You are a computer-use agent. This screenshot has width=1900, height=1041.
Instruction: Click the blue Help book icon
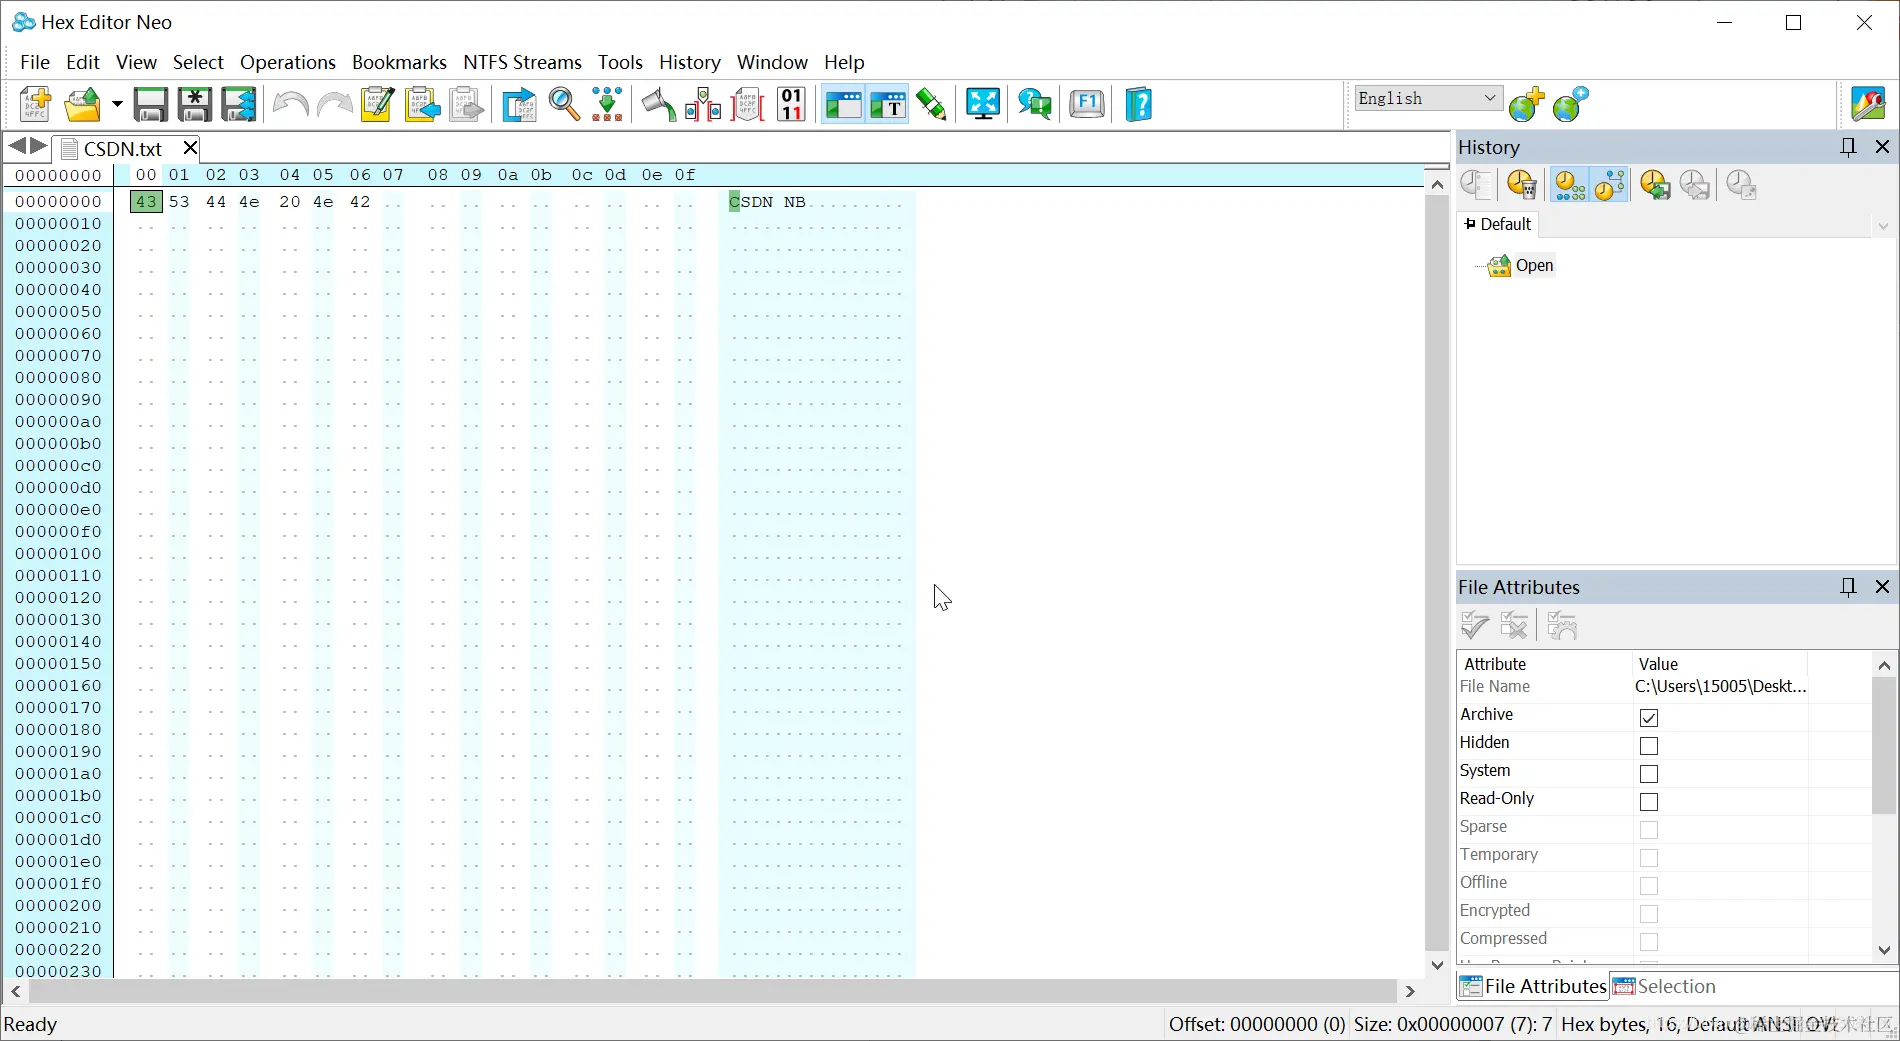(1139, 104)
